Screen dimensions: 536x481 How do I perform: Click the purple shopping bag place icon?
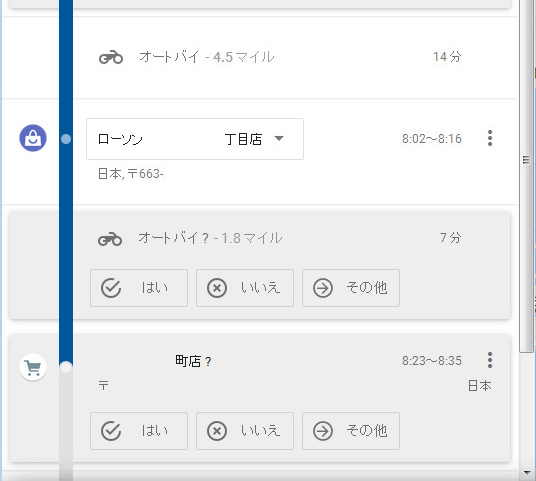coord(33,138)
